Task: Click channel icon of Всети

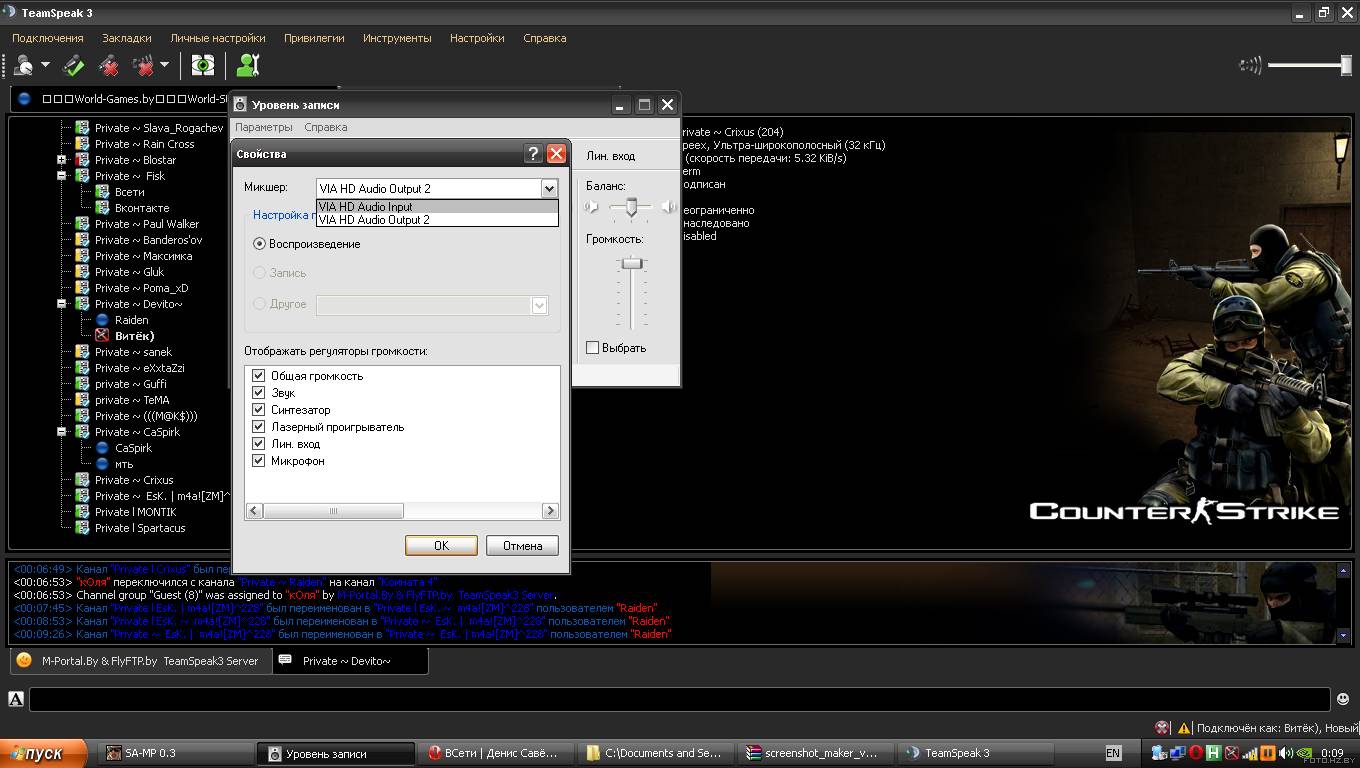Action: coord(102,192)
